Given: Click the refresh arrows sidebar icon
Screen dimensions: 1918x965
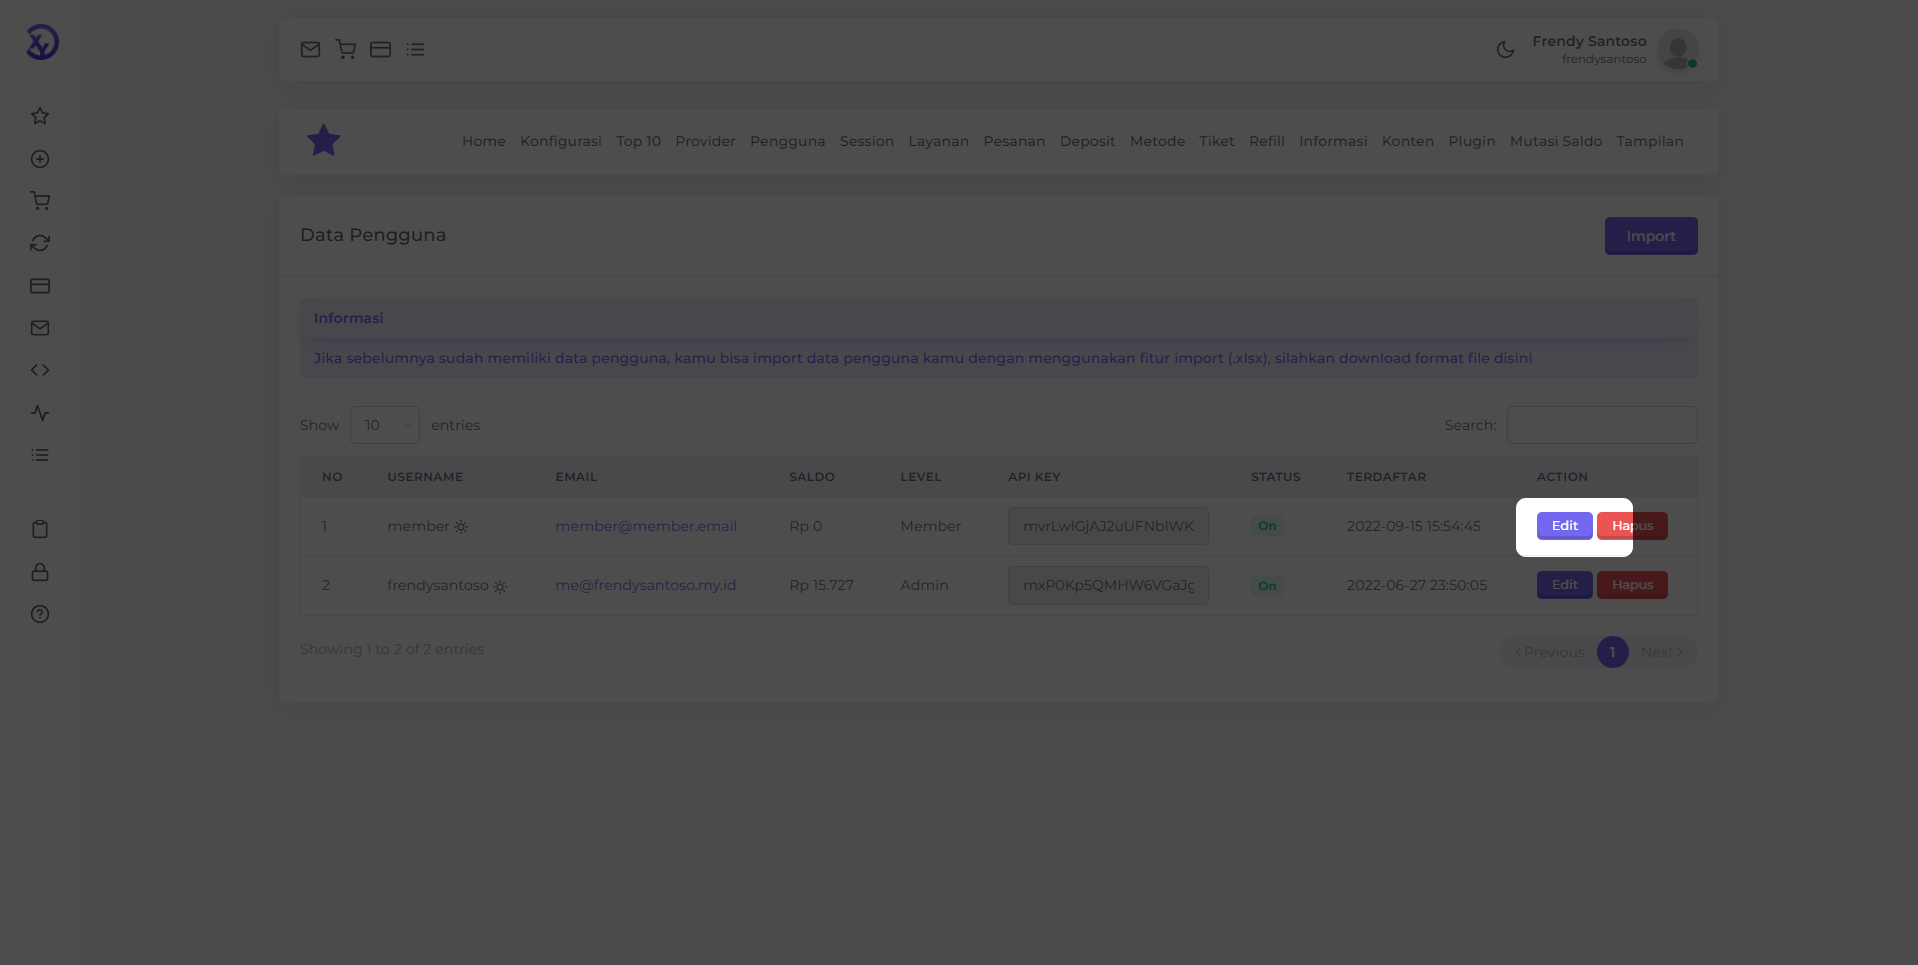Looking at the screenshot, I should pyautogui.click(x=40, y=243).
